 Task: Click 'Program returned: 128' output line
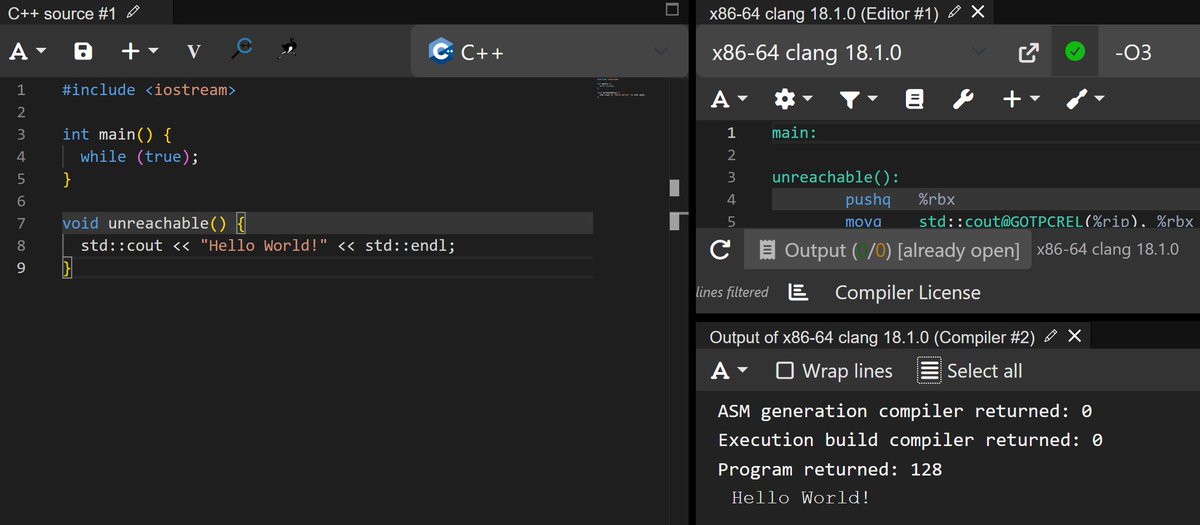(830, 469)
